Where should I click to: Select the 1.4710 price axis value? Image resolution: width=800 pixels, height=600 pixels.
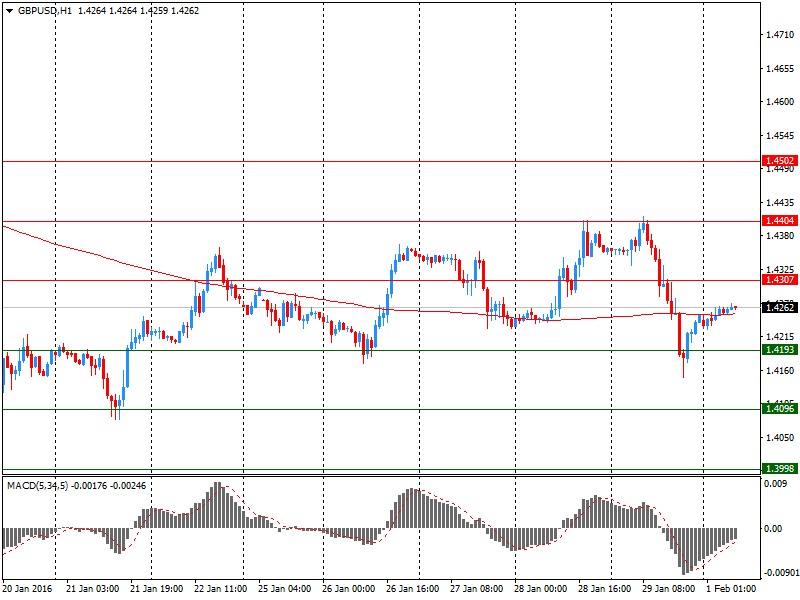tap(780, 35)
